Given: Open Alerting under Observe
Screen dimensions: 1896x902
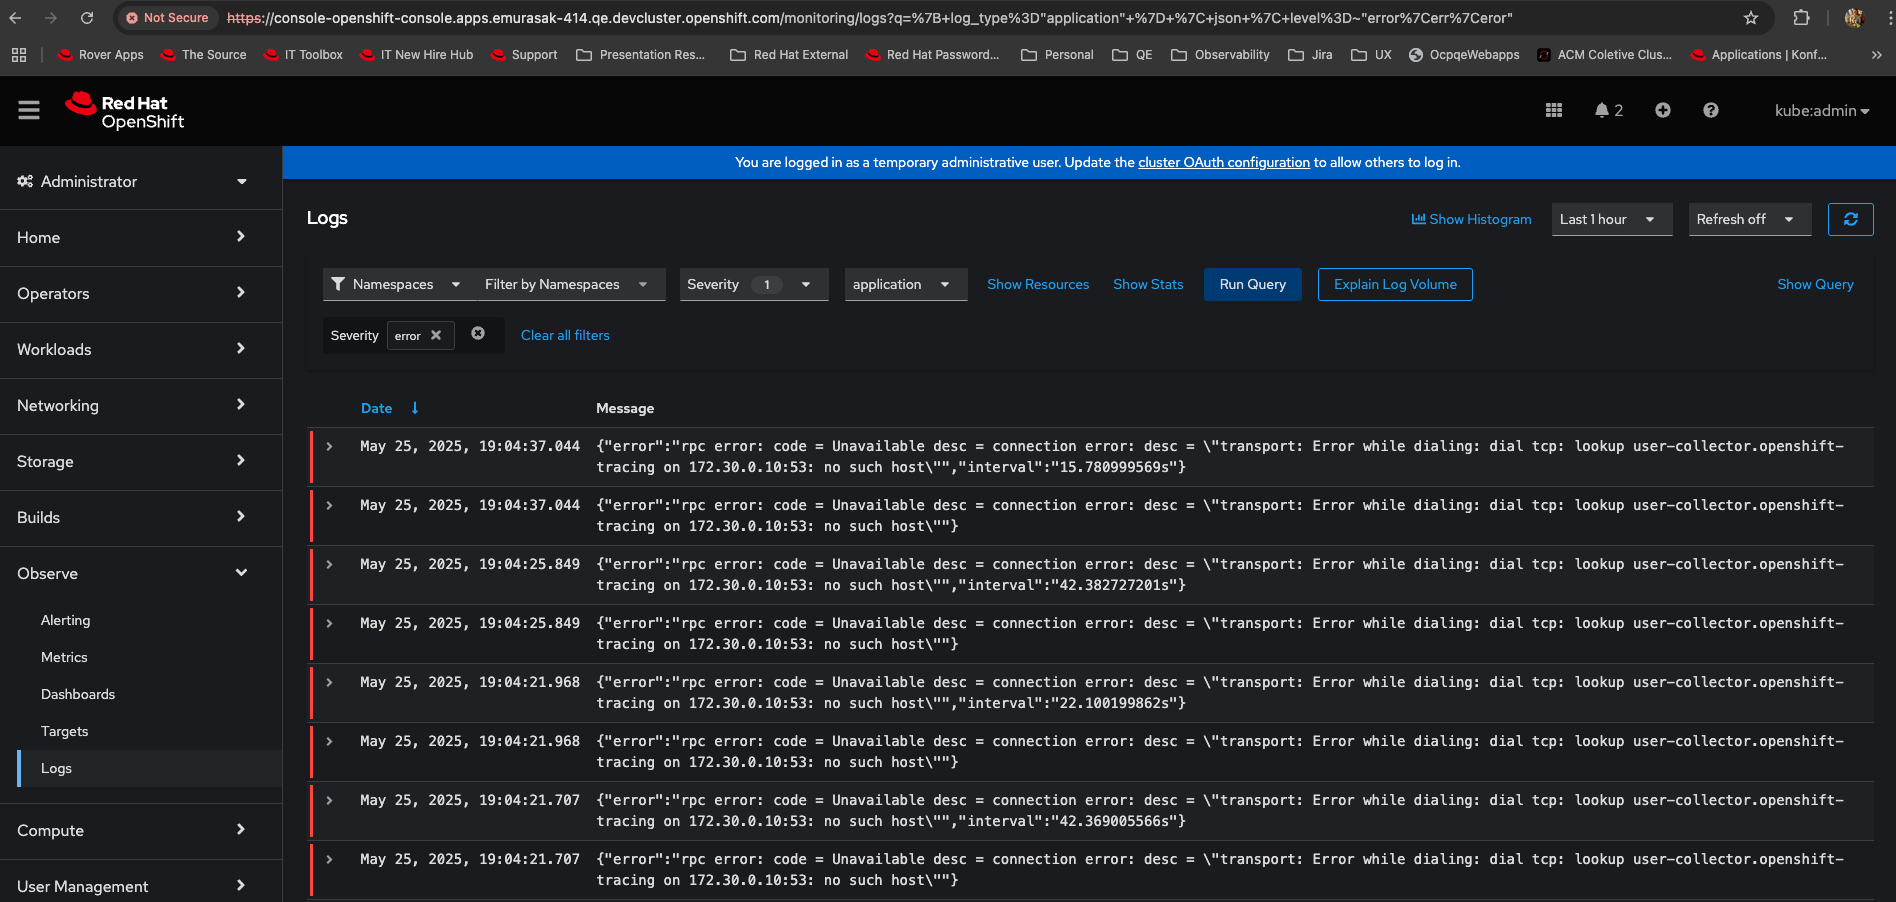Looking at the screenshot, I should coord(65,620).
